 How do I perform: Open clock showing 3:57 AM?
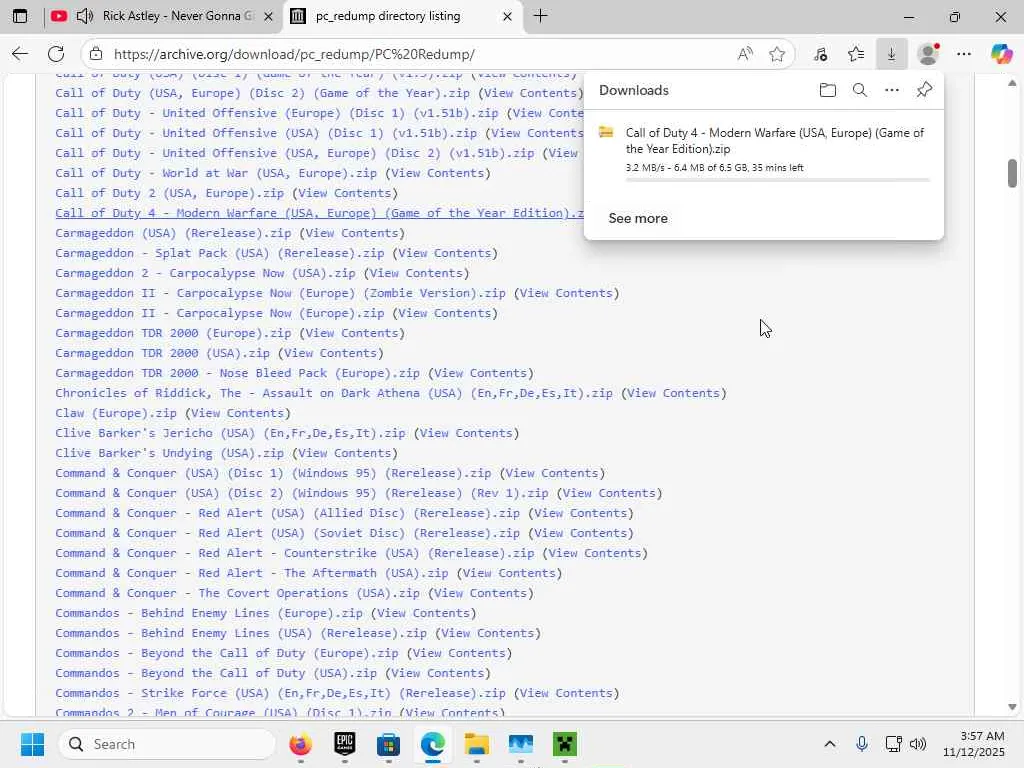[x=973, y=744]
